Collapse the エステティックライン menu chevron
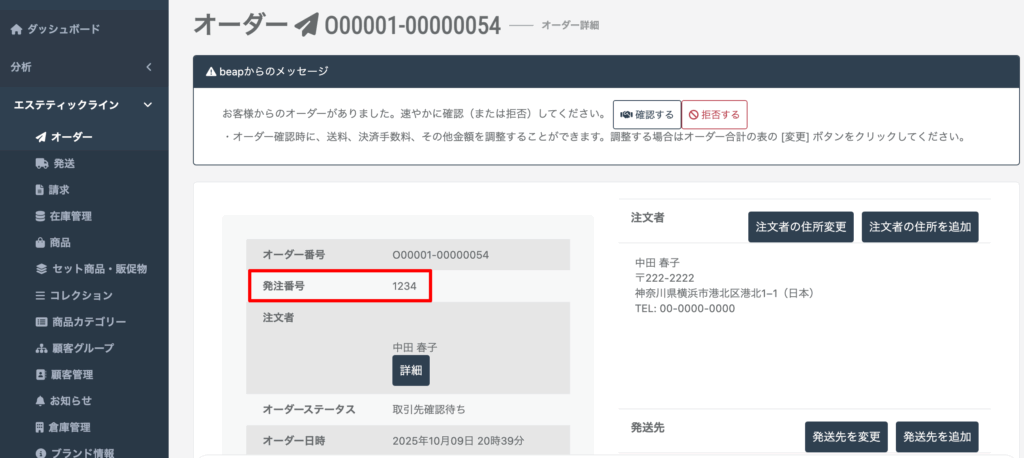 pos(148,104)
